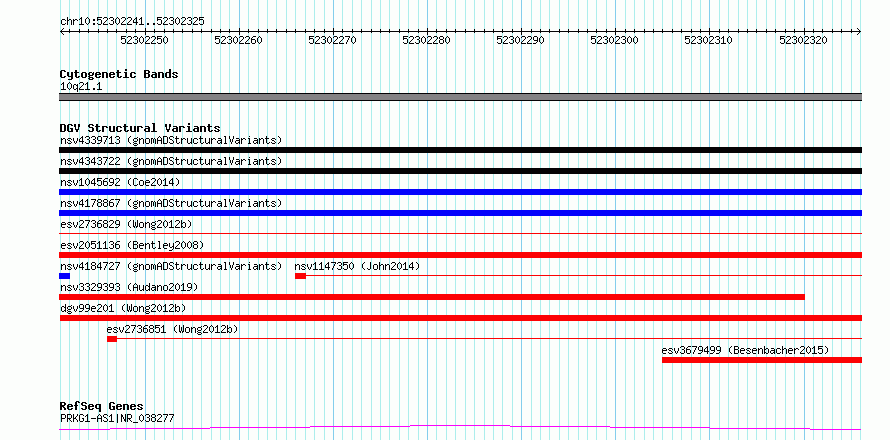Click the blue bar for nsv1045692
The width and height of the screenshot is (890, 440).
[x=460, y=192]
